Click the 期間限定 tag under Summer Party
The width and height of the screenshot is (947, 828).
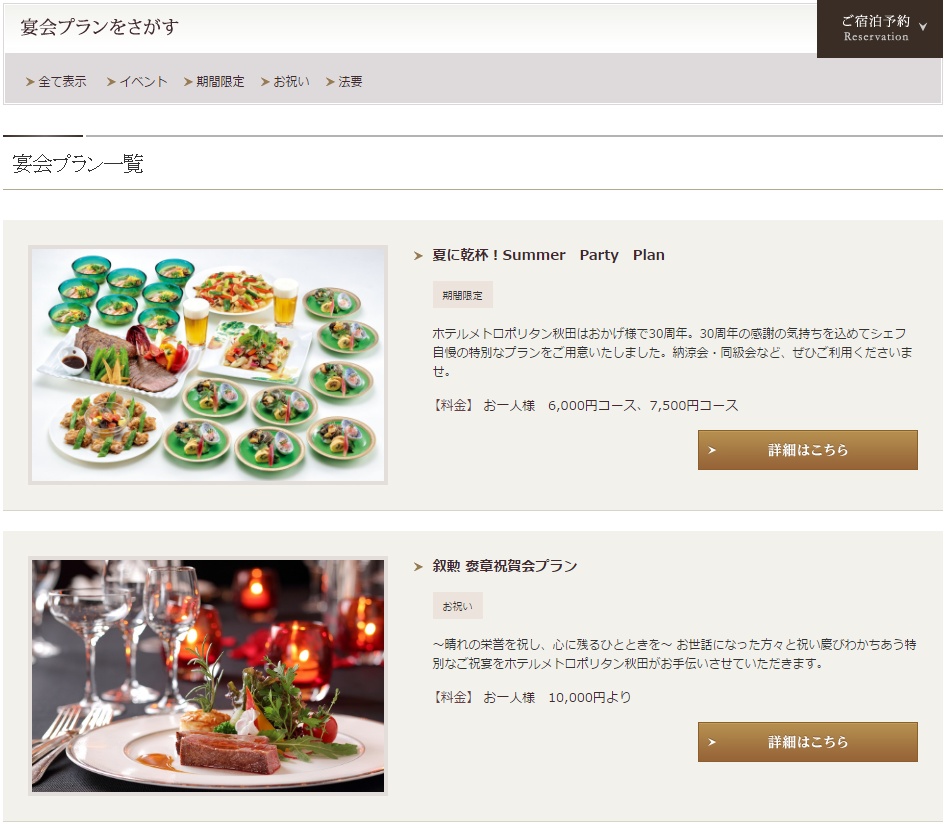(463, 295)
